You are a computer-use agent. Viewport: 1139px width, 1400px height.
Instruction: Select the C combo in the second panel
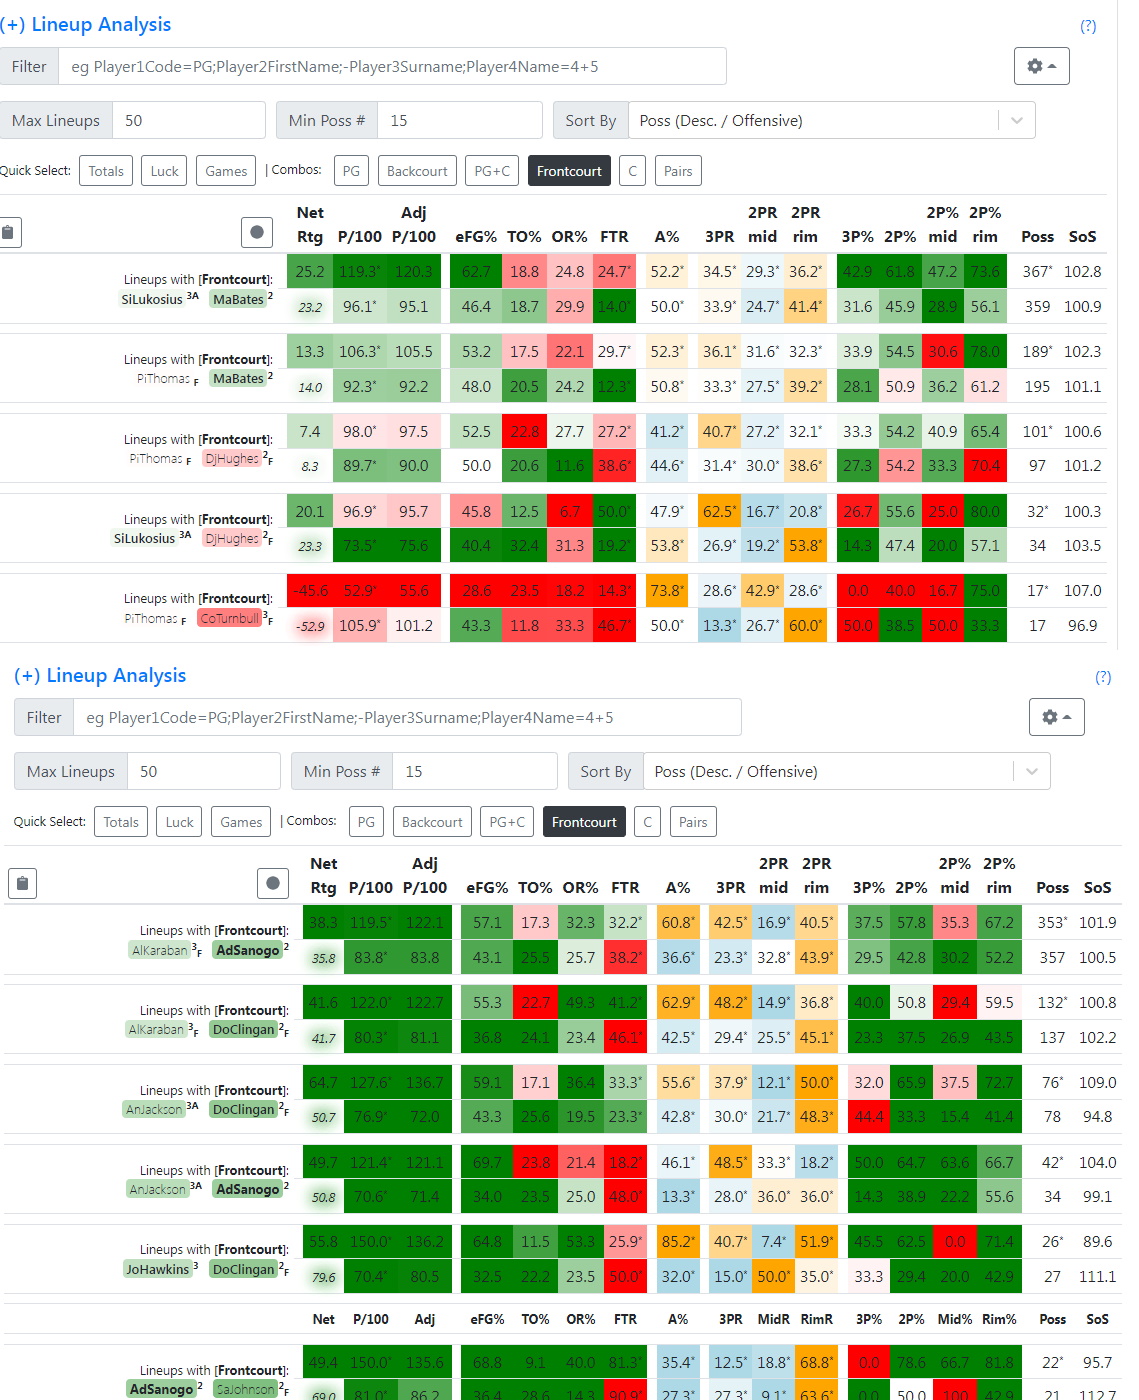(x=647, y=822)
